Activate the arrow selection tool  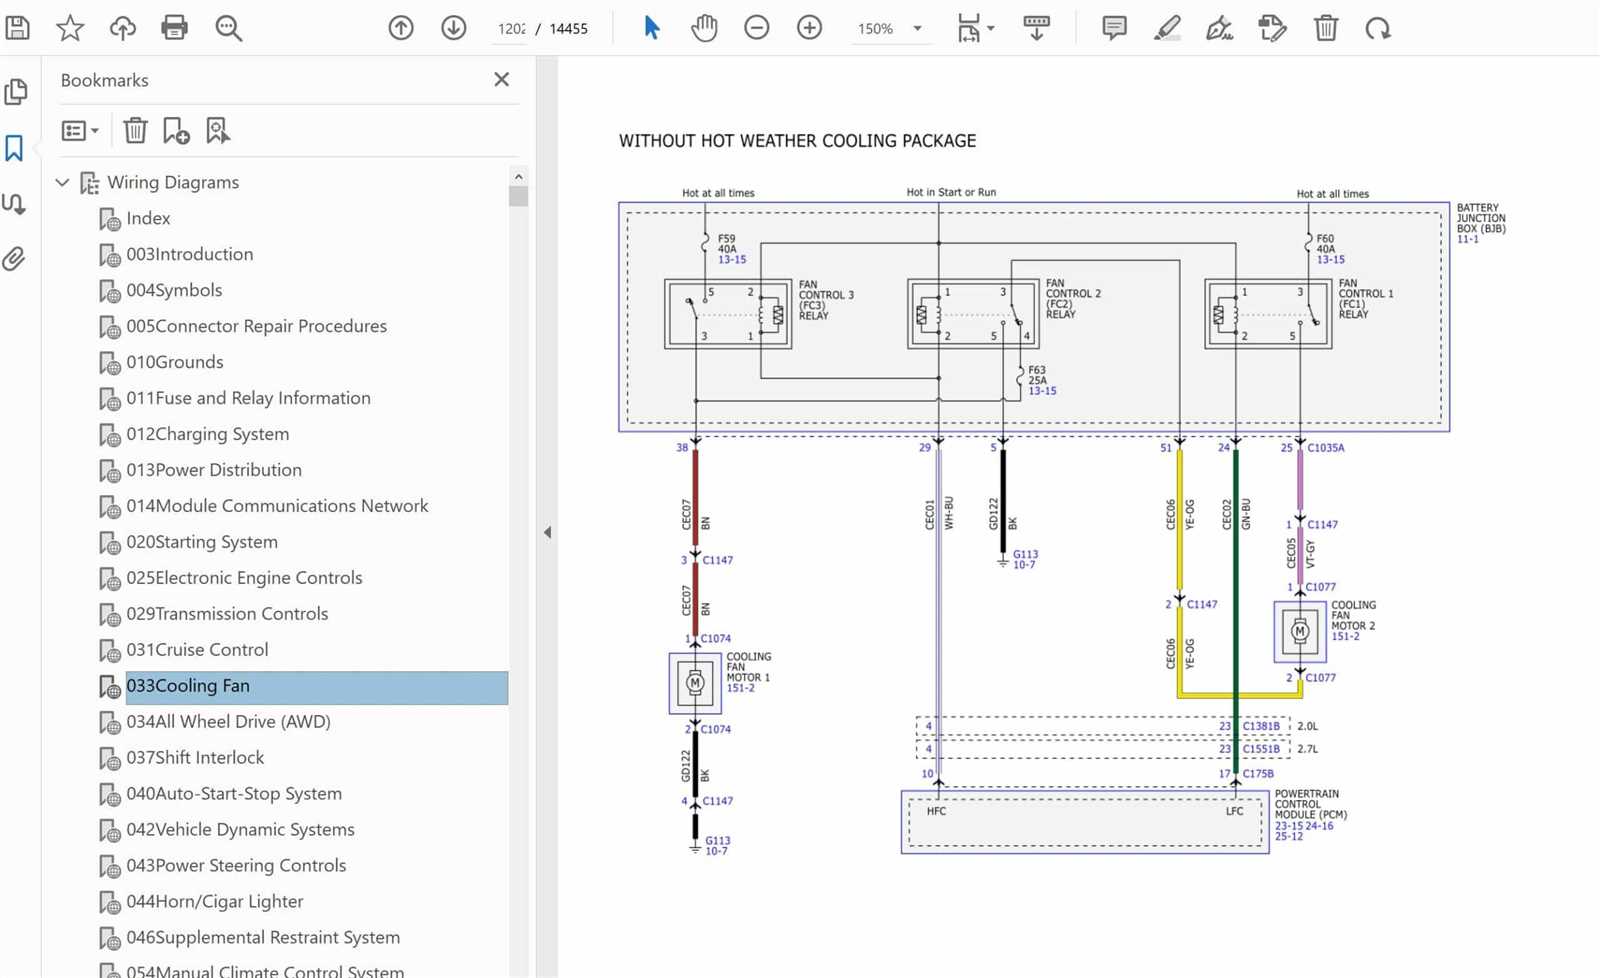[652, 28]
